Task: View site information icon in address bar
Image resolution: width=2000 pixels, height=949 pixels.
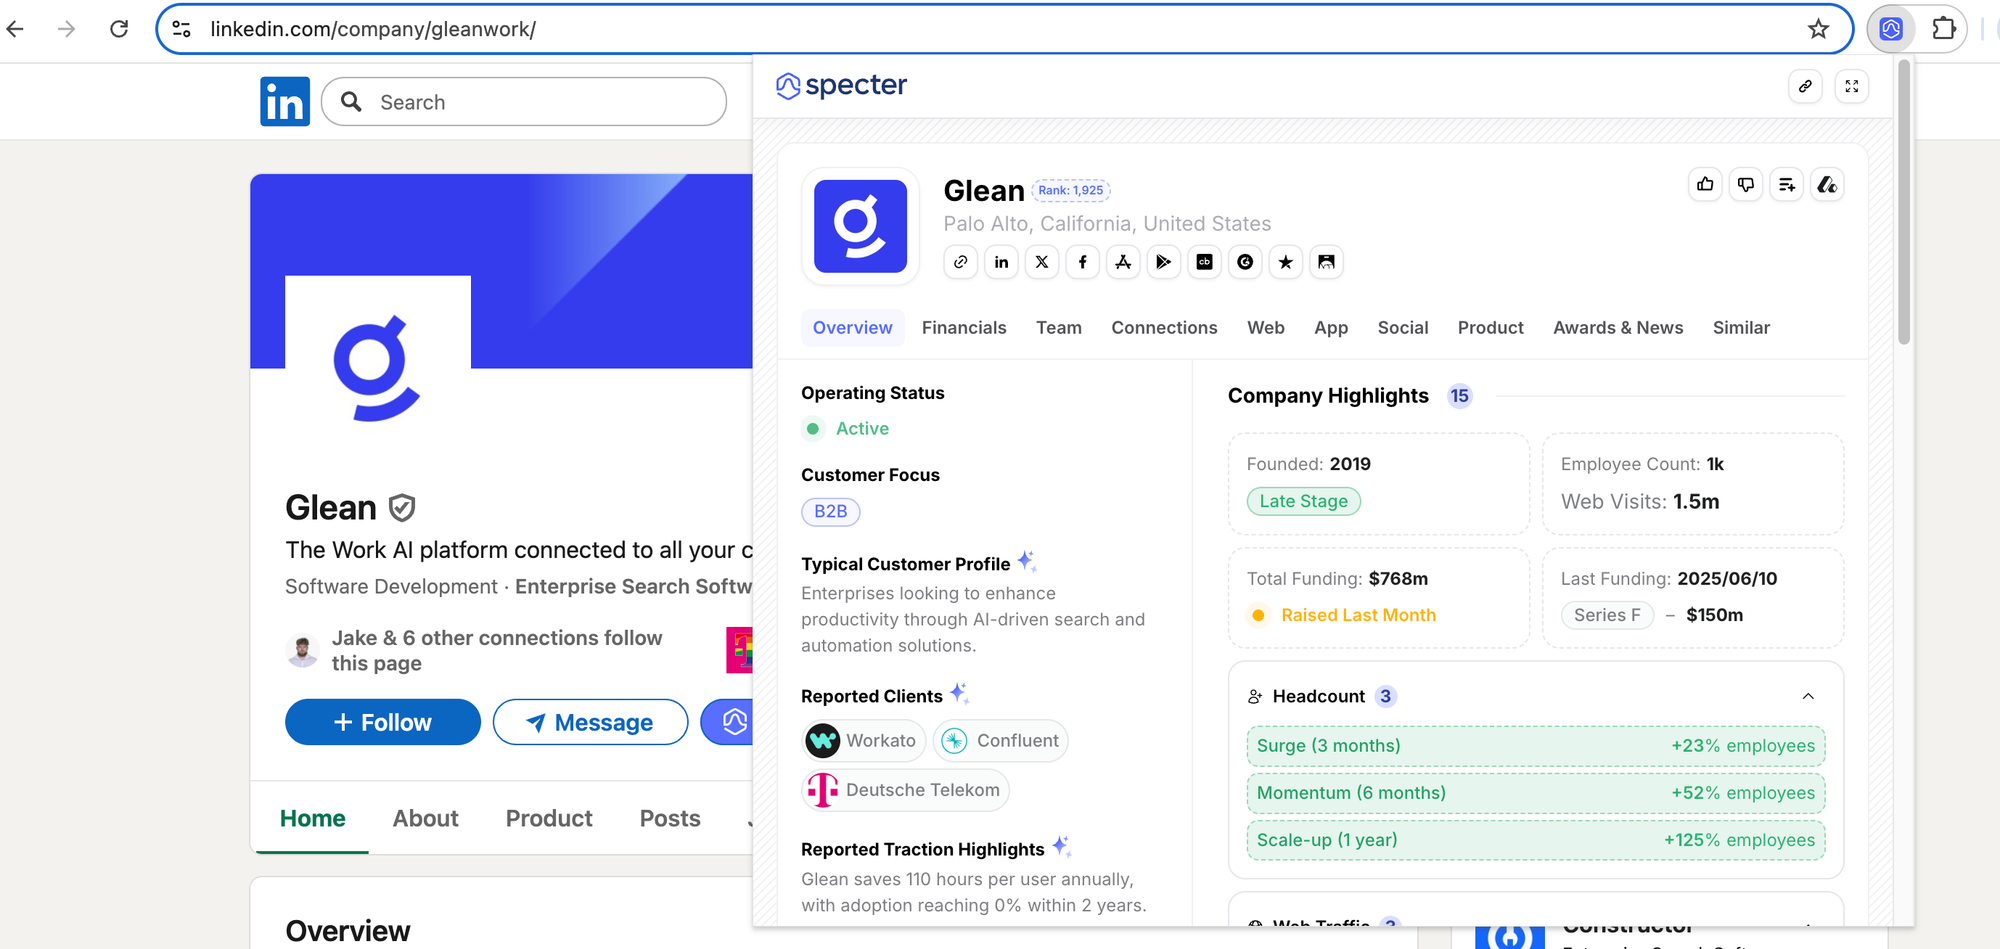Action: click(x=182, y=29)
